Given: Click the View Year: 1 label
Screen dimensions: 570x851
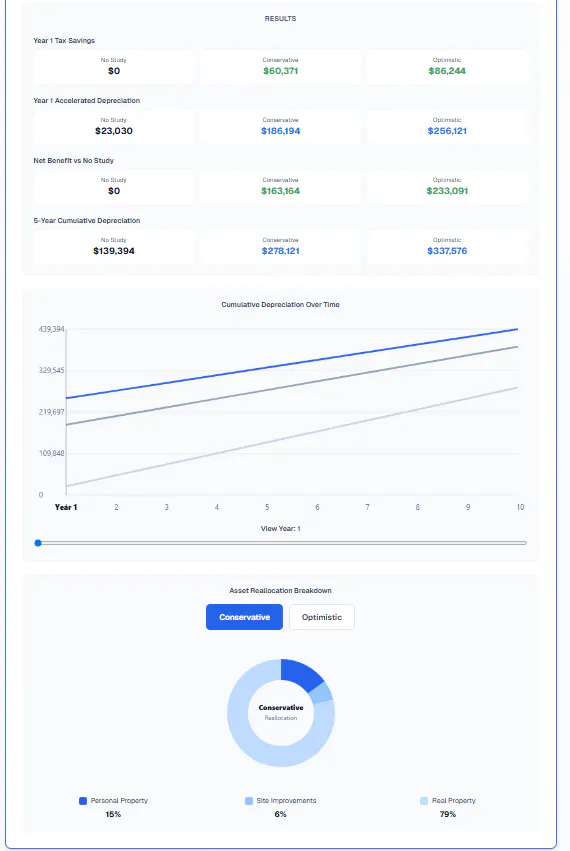Looking at the screenshot, I should pyautogui.click(x=281, y=529).
